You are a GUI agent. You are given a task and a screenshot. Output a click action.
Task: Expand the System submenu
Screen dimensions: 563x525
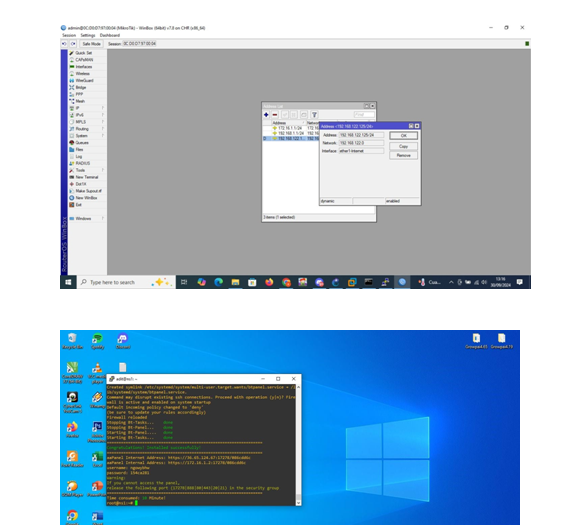click(x=87, y=136)
